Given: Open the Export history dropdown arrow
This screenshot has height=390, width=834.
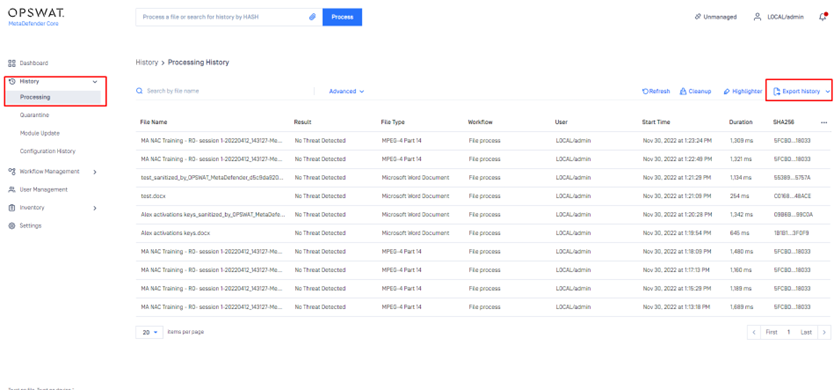Looking at the screenshot, I should [828, 92].
